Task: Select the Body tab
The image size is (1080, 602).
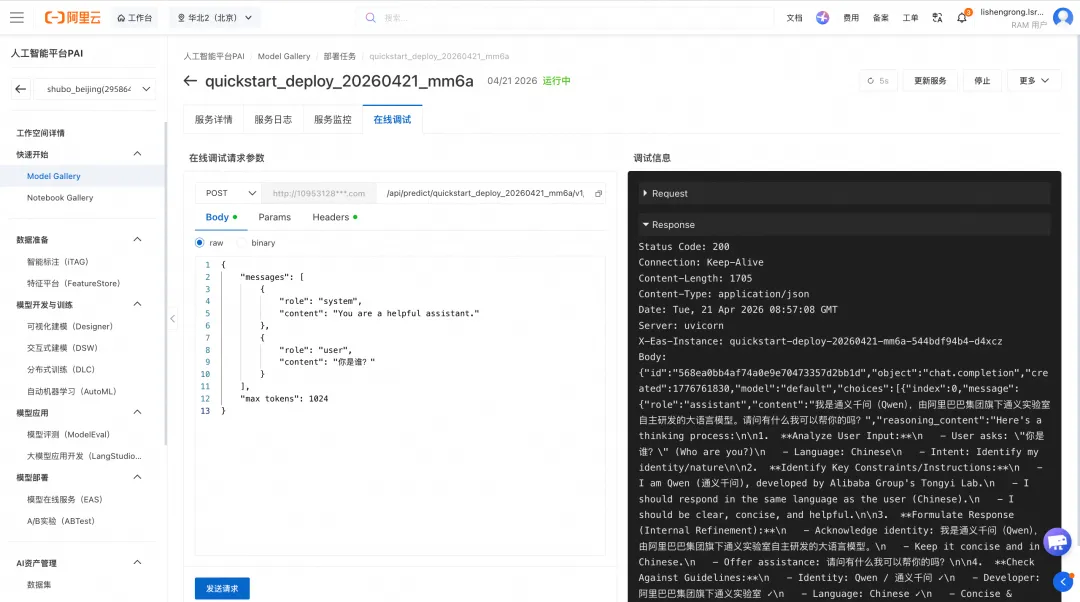Action: [220, 217]
